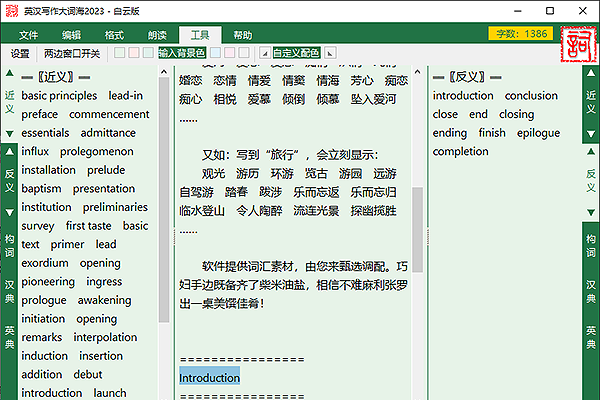Click the 自定义配色 button
The height and width of the screenshot is (400, 600).
click(296, 53)
